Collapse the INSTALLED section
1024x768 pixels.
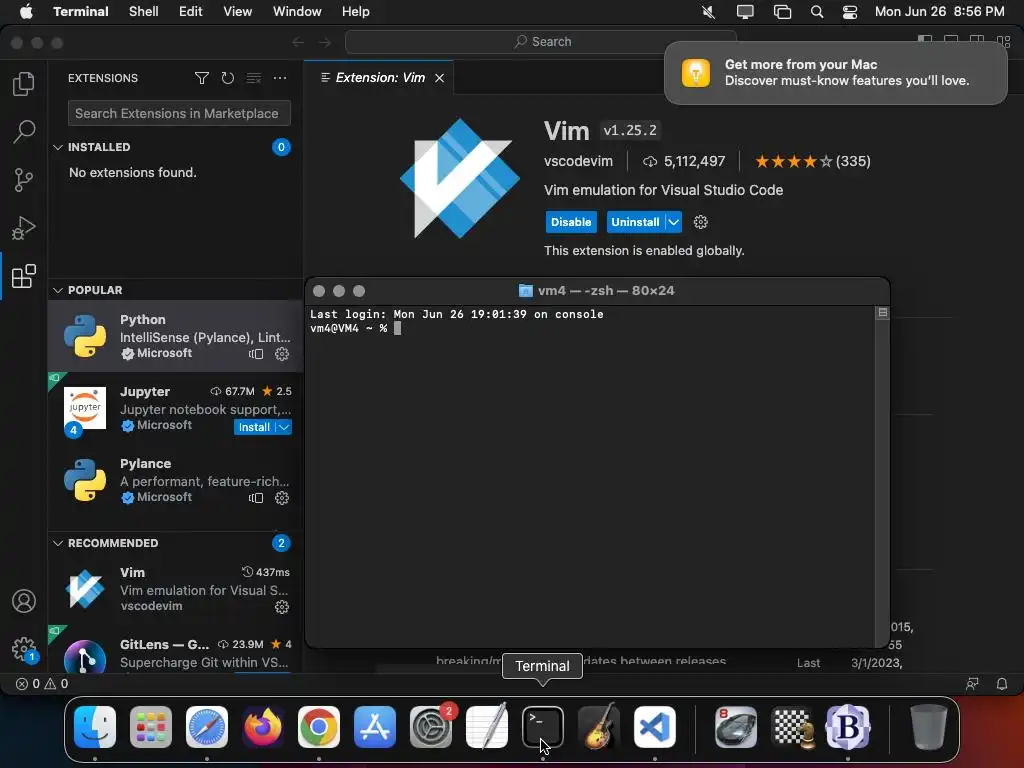tap(57, 147)
